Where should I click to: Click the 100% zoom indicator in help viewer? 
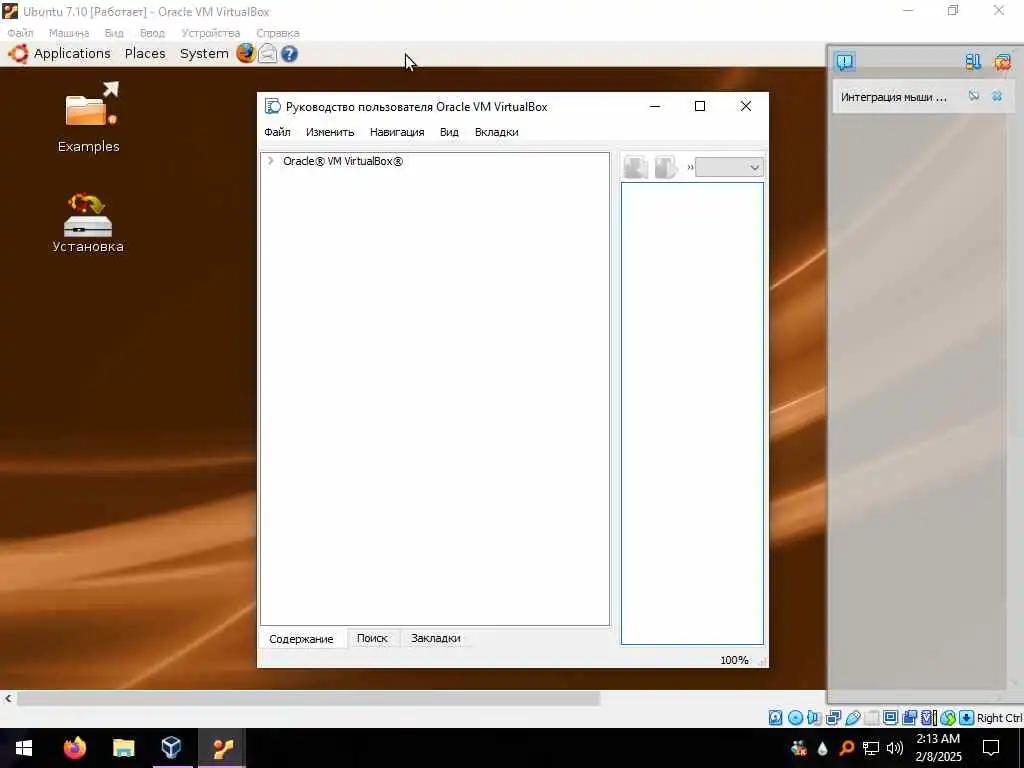734,660
